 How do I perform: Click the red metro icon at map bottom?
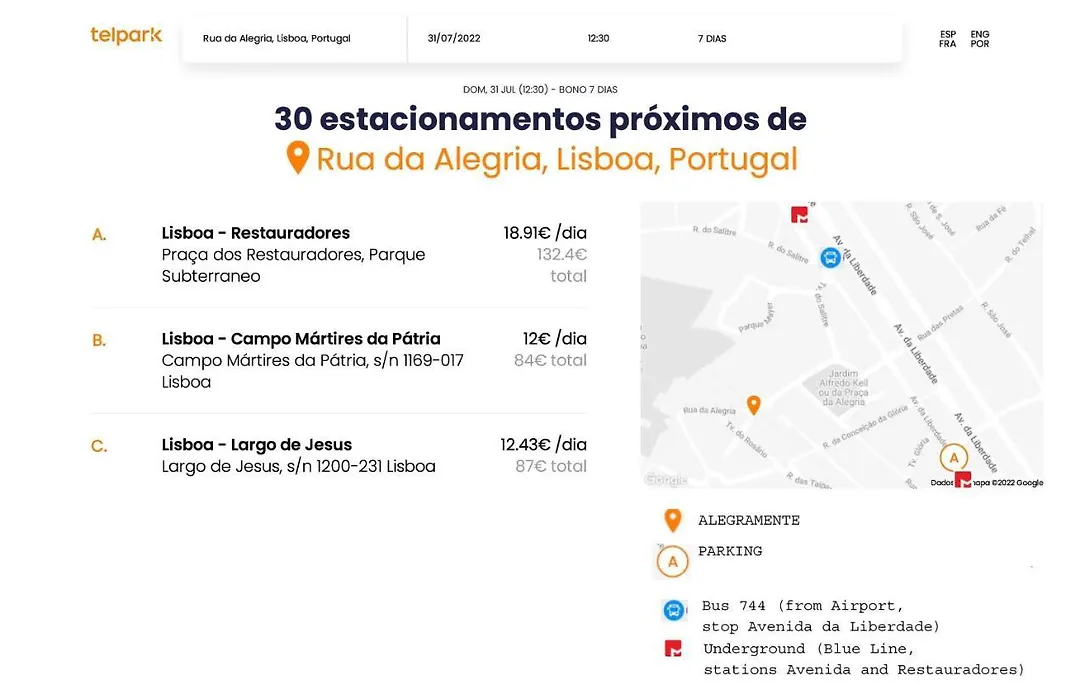pyautogui.click(x=963, y=479)
